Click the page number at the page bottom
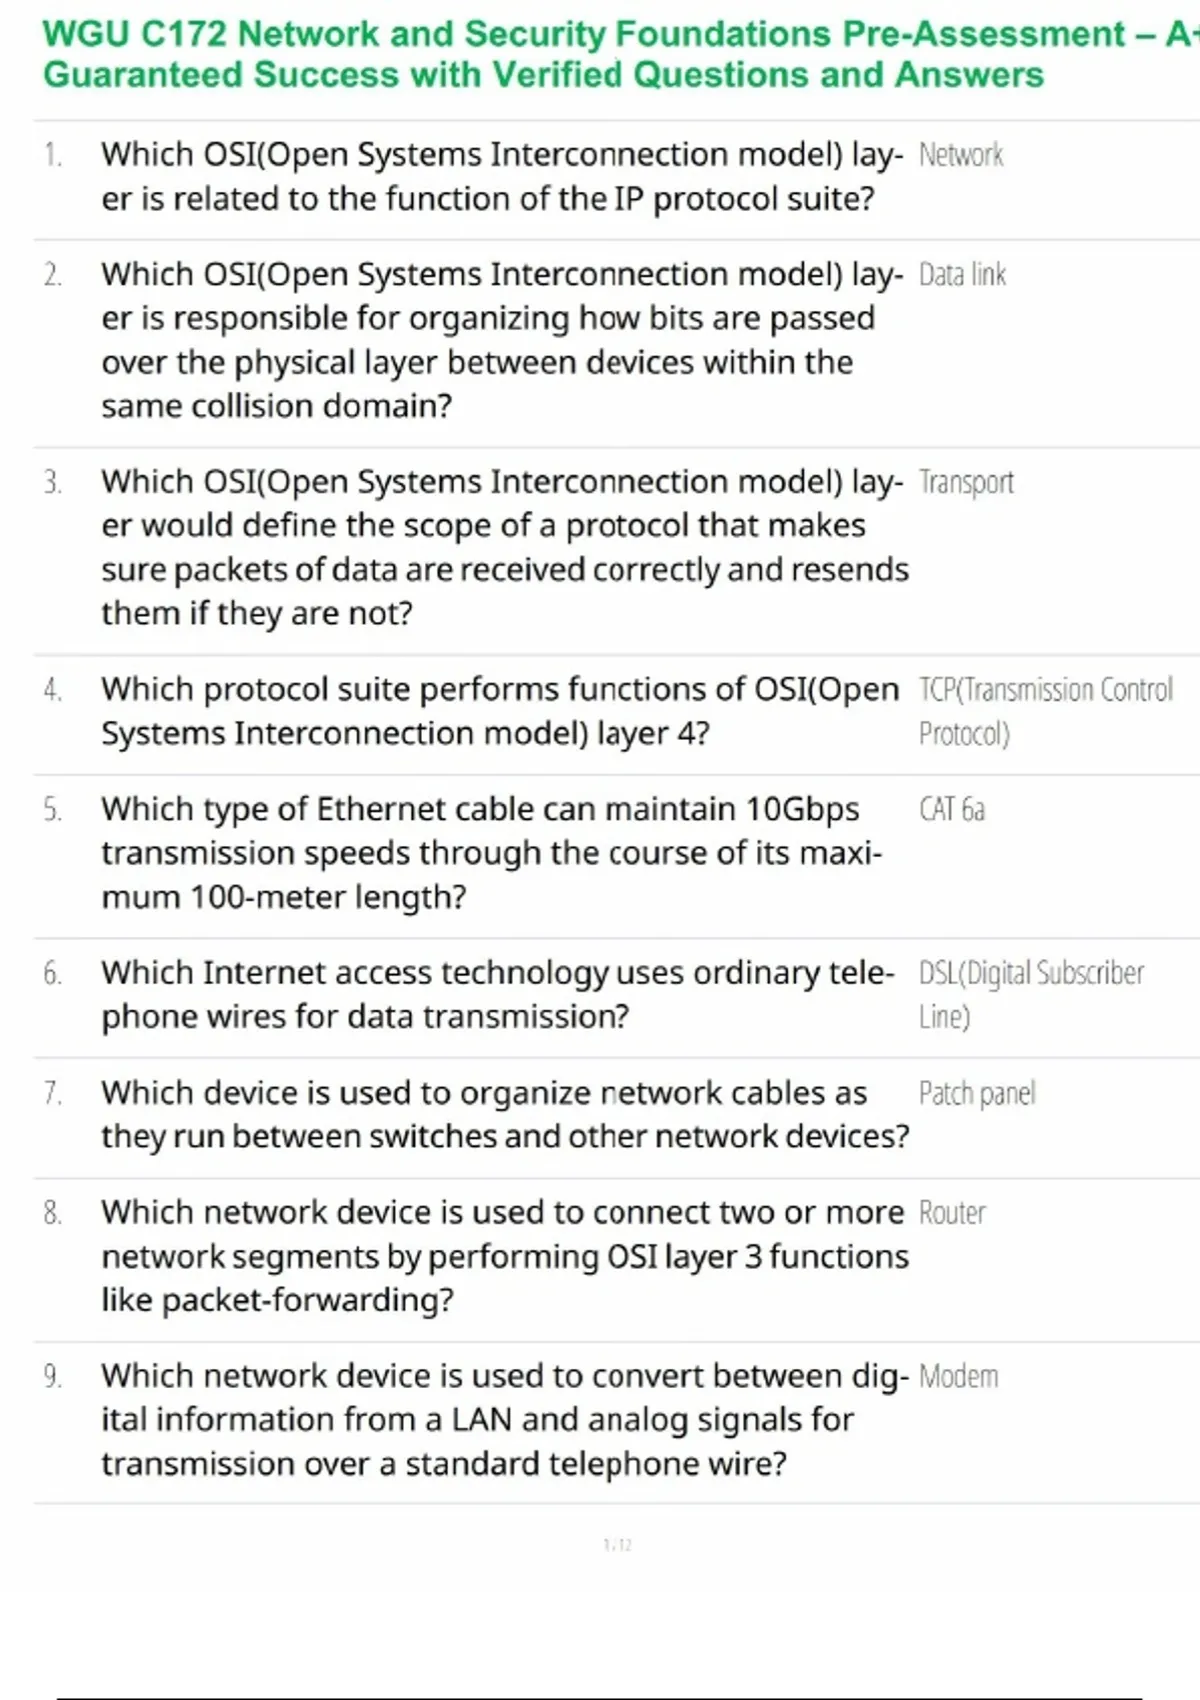The width and height of the screenshot is (1200, 1700). (x=617, y=1545)
